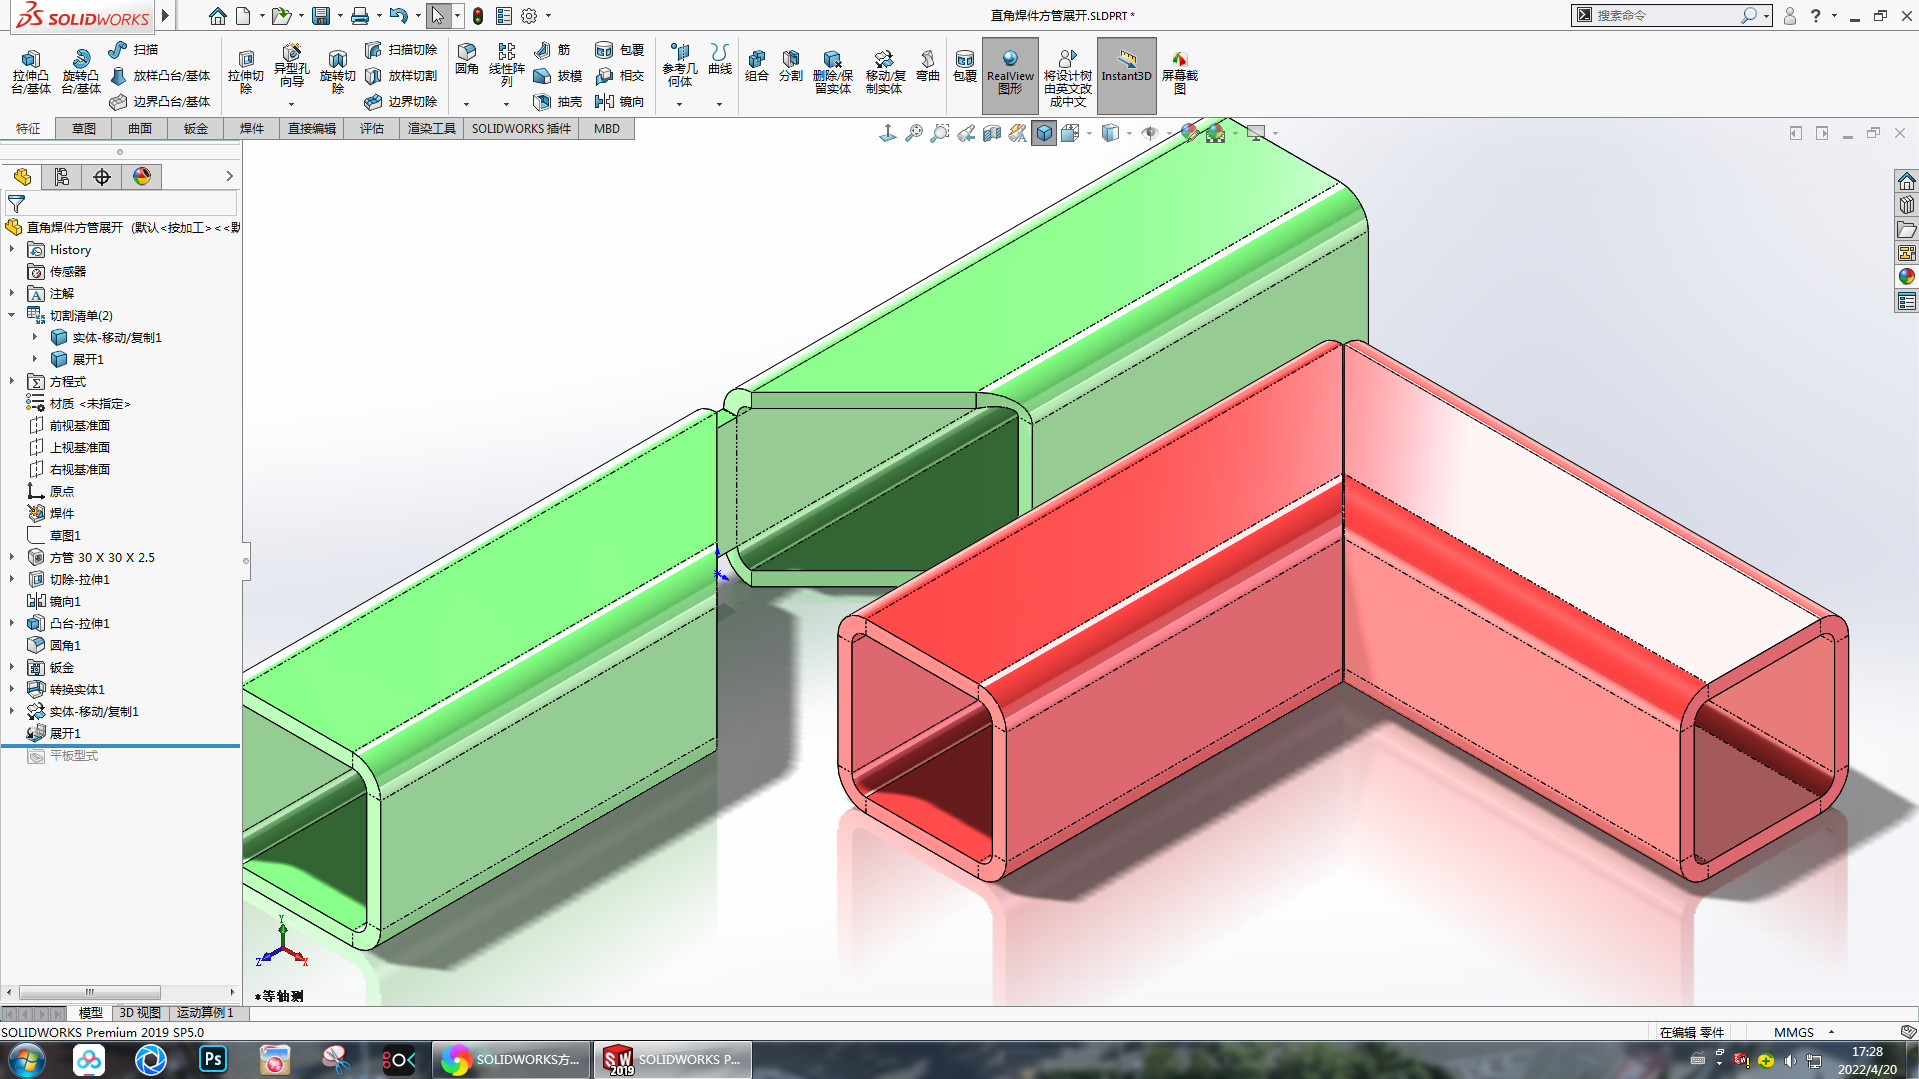This screenshot has width=1919, height=1079.
Task: Toggle the Instant3D button
Action: tap(1126, 75)
